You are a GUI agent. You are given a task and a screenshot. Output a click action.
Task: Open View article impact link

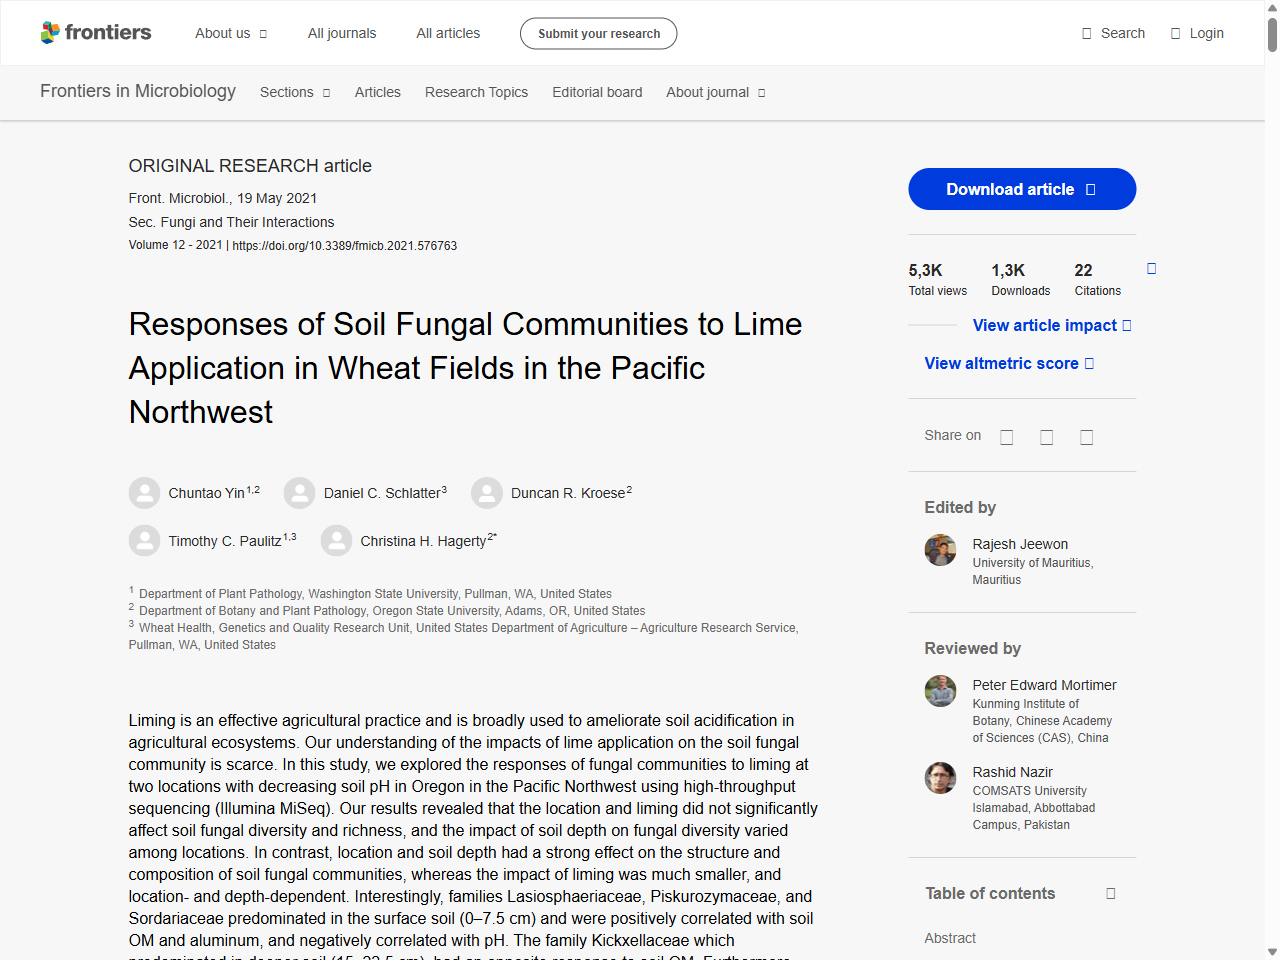(1046, 325)
